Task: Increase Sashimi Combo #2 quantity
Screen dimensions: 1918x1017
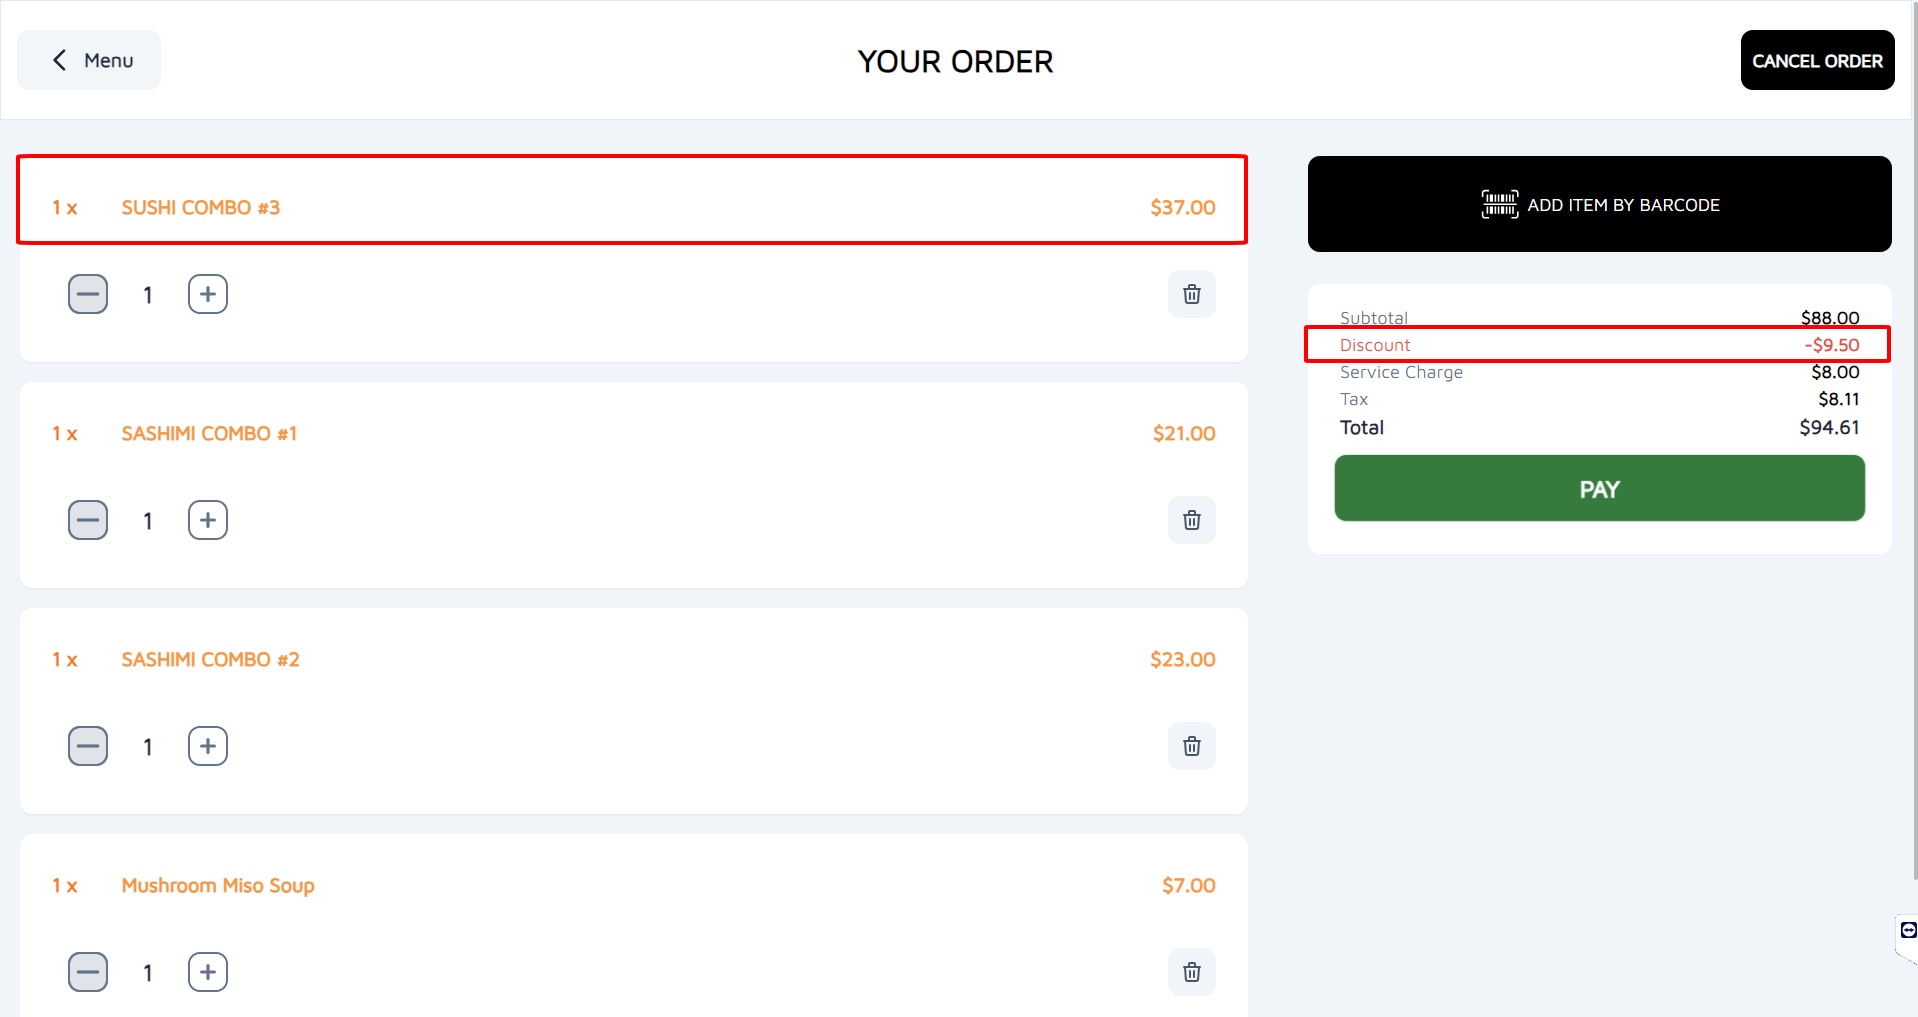Action: pyautogui.click(x=208, y=746)
